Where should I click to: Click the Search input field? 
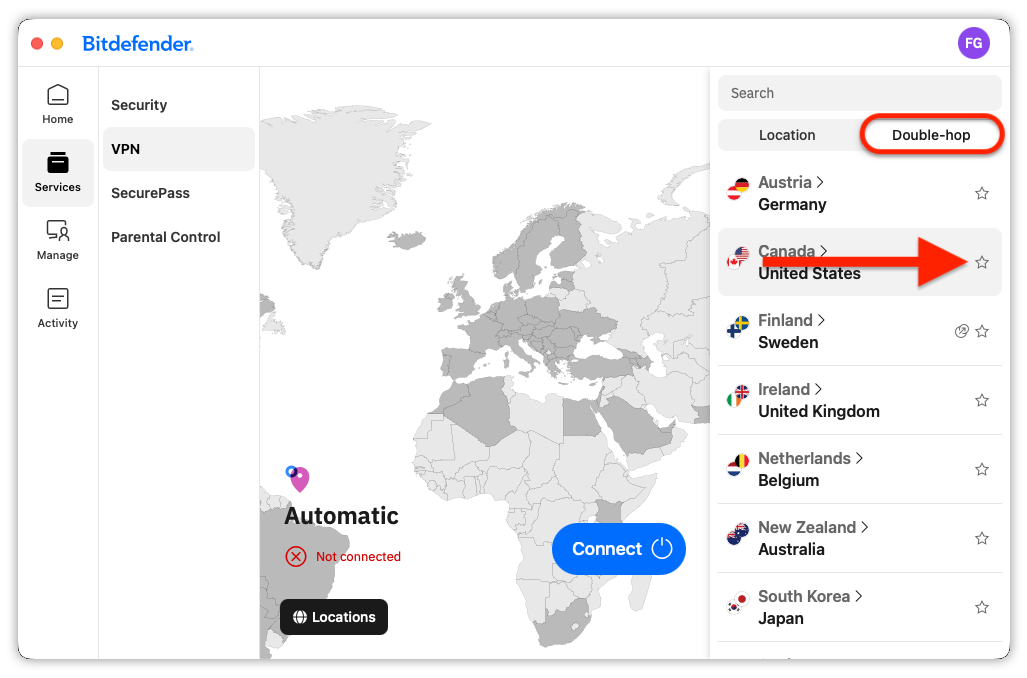[x=859, y=93]
